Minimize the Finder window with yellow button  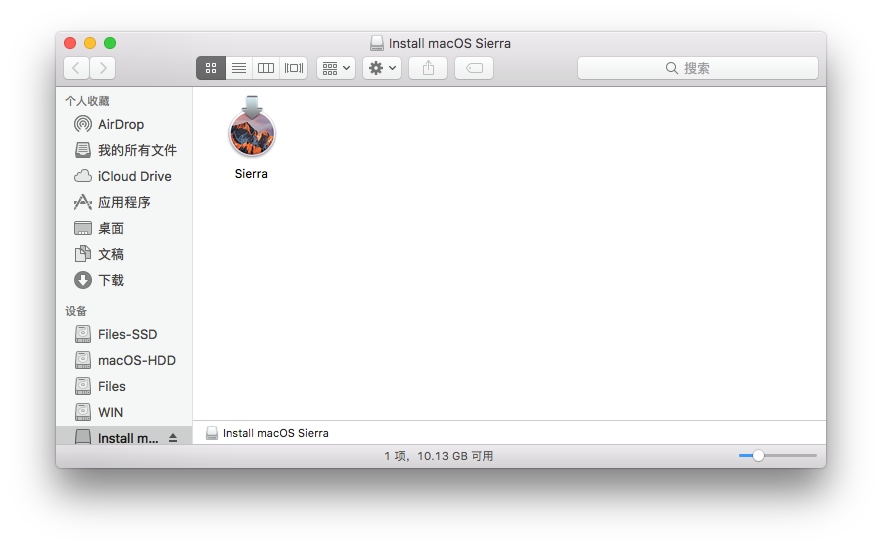point(90,43)
